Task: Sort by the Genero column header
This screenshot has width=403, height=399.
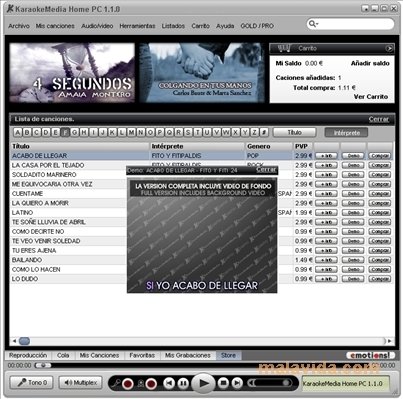Action: [x=269, y=146]
